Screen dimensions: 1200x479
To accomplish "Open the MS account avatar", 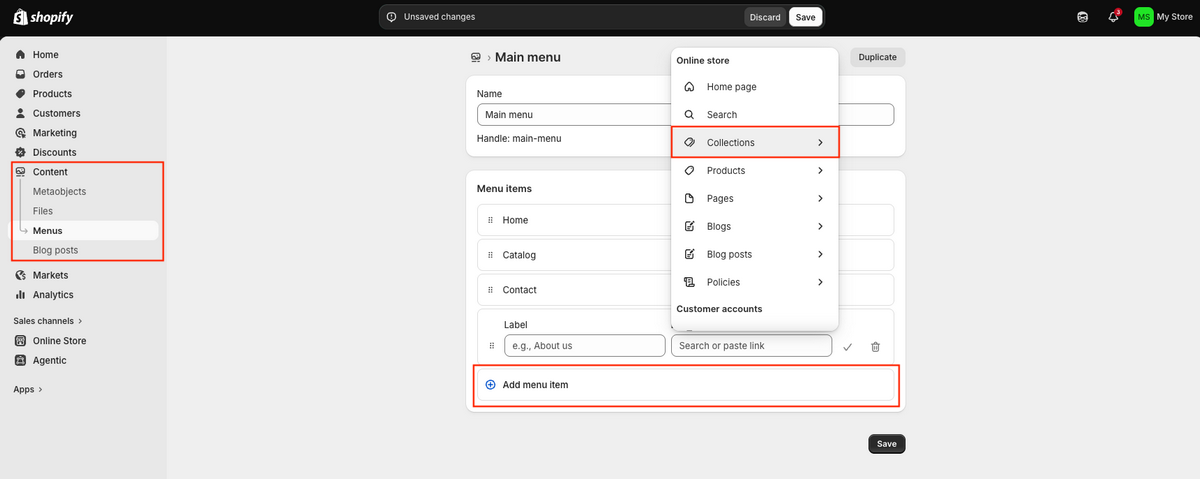I will point(1143,17).
